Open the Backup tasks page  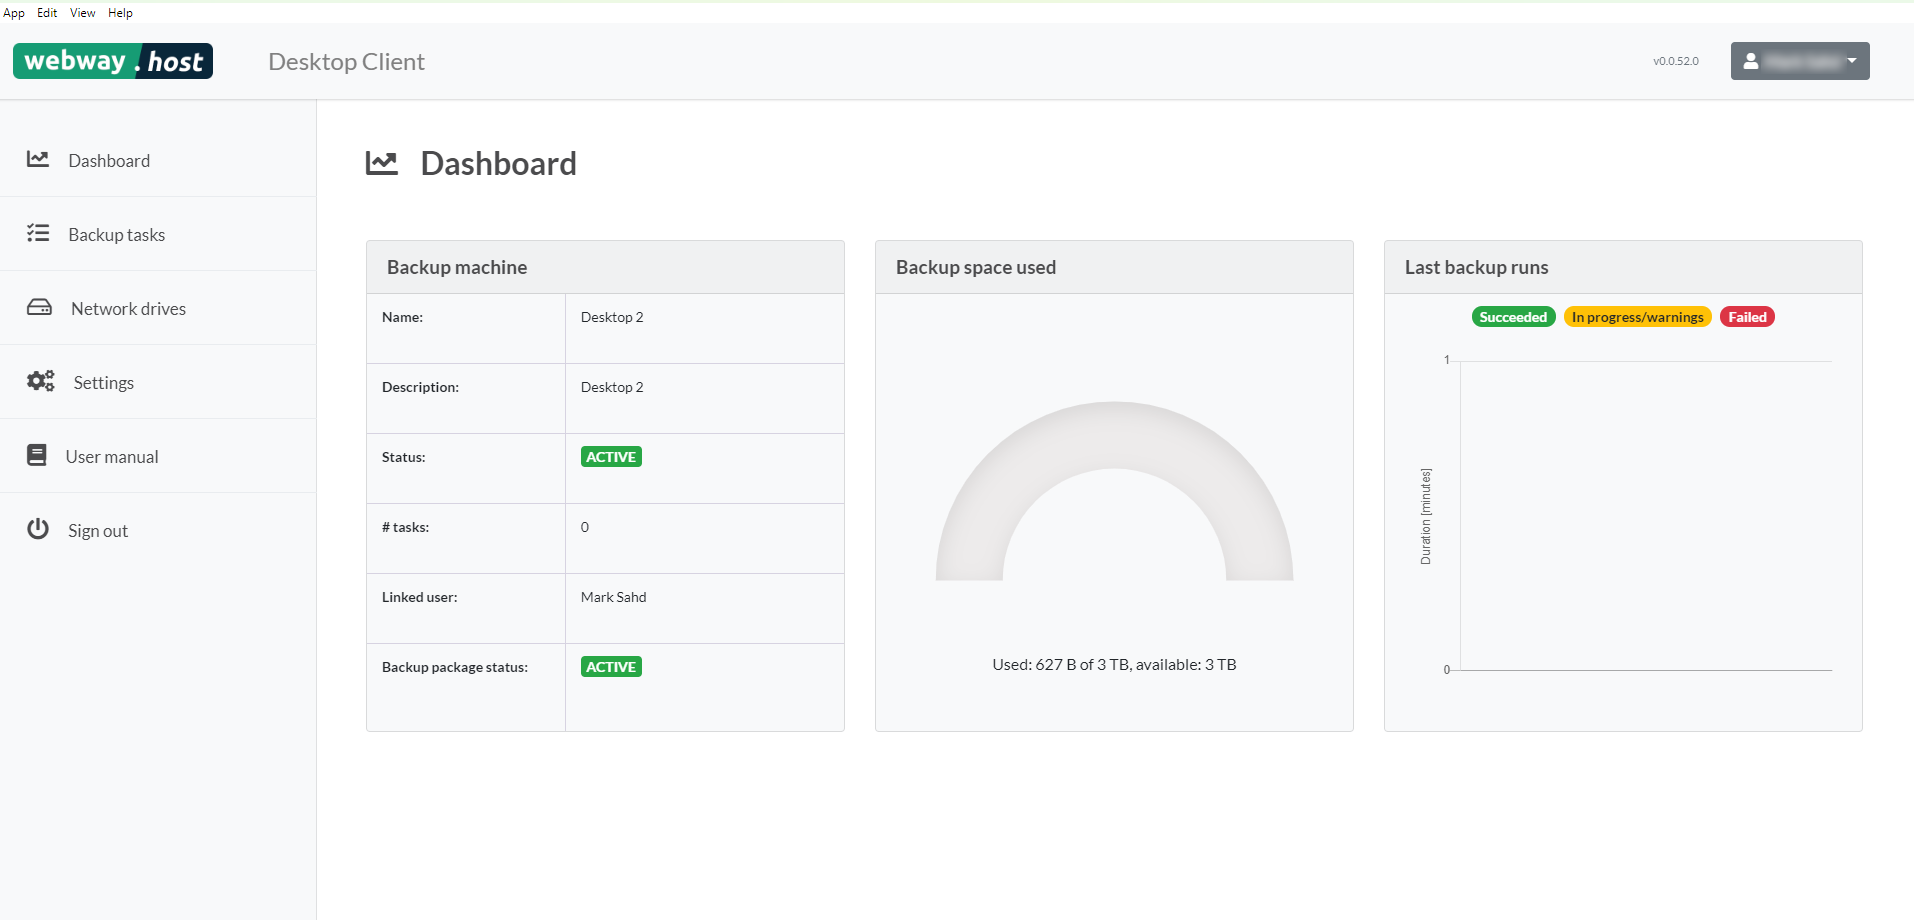(117, 233)
